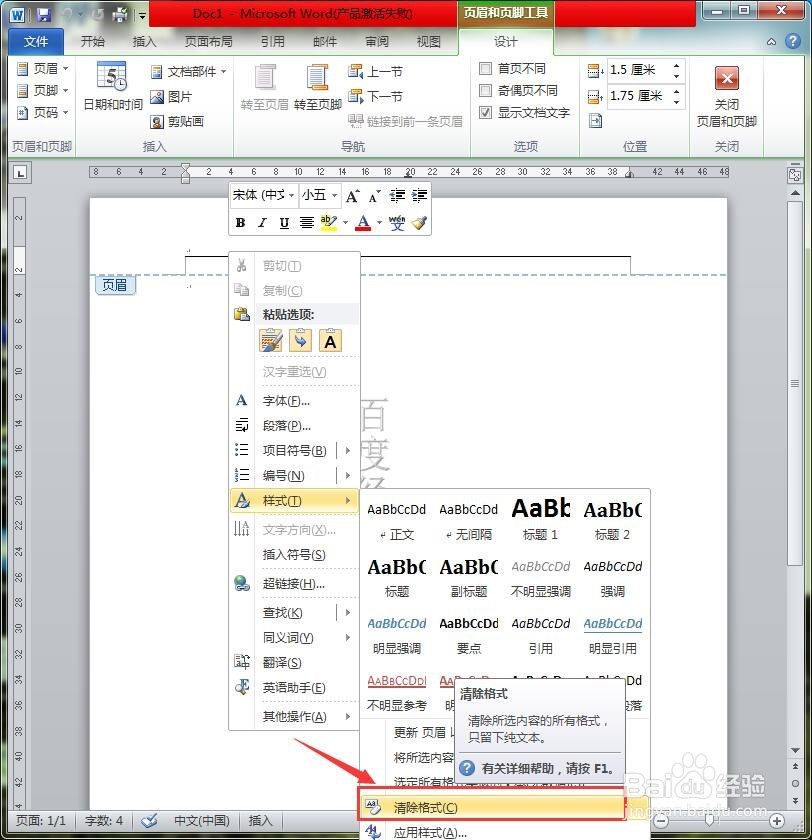Screen dimensions: 812x840
Task: Check the 奇偶页不同 option
Action: (487, 89)
